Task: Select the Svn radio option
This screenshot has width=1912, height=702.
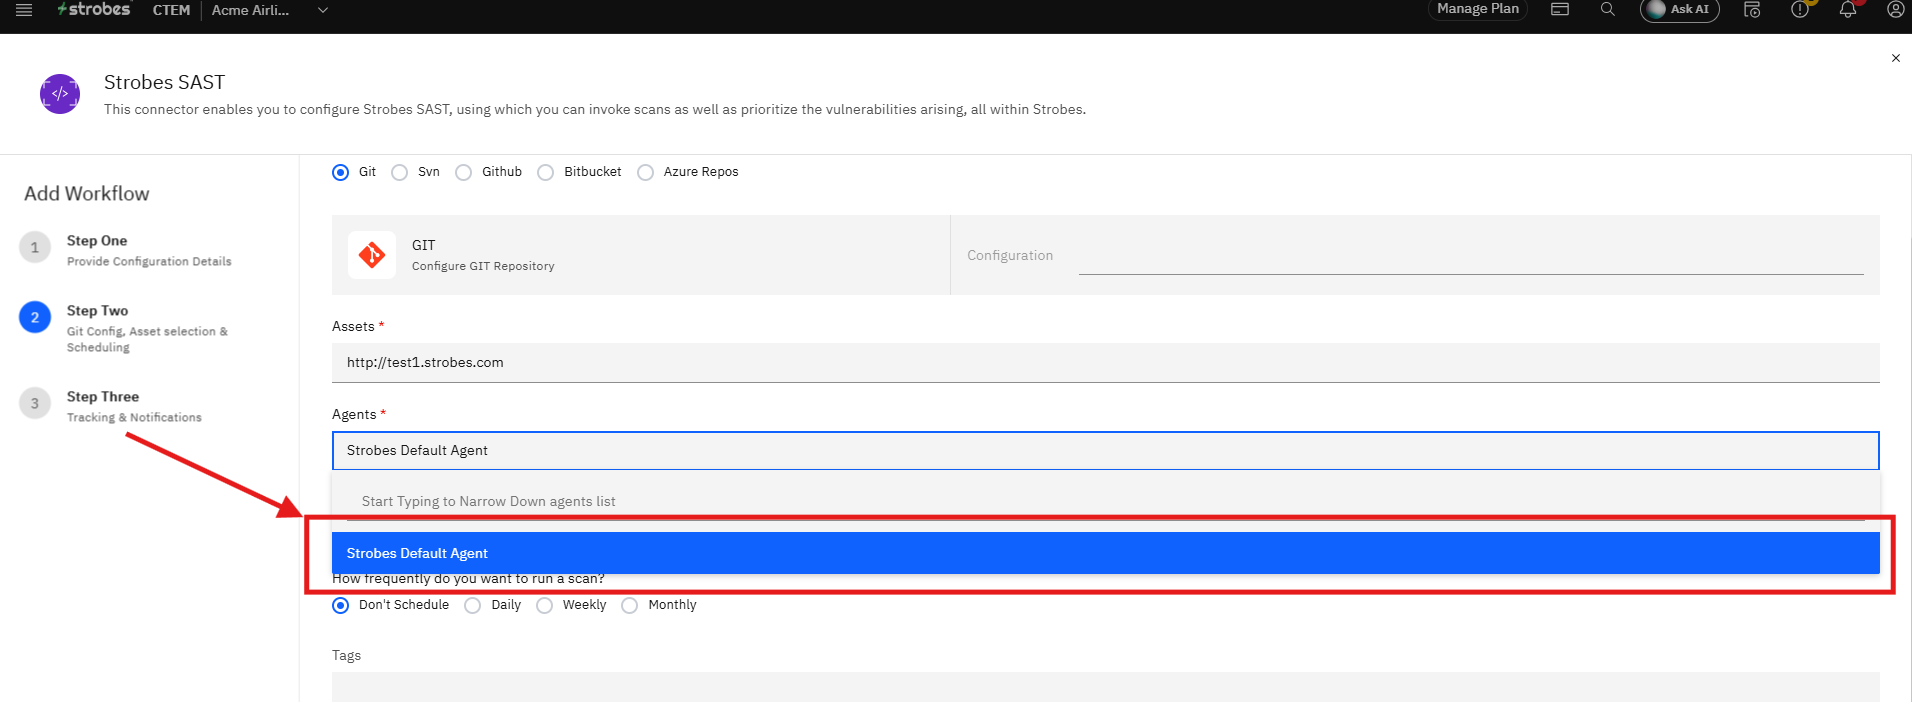Action: click(399, 172)
